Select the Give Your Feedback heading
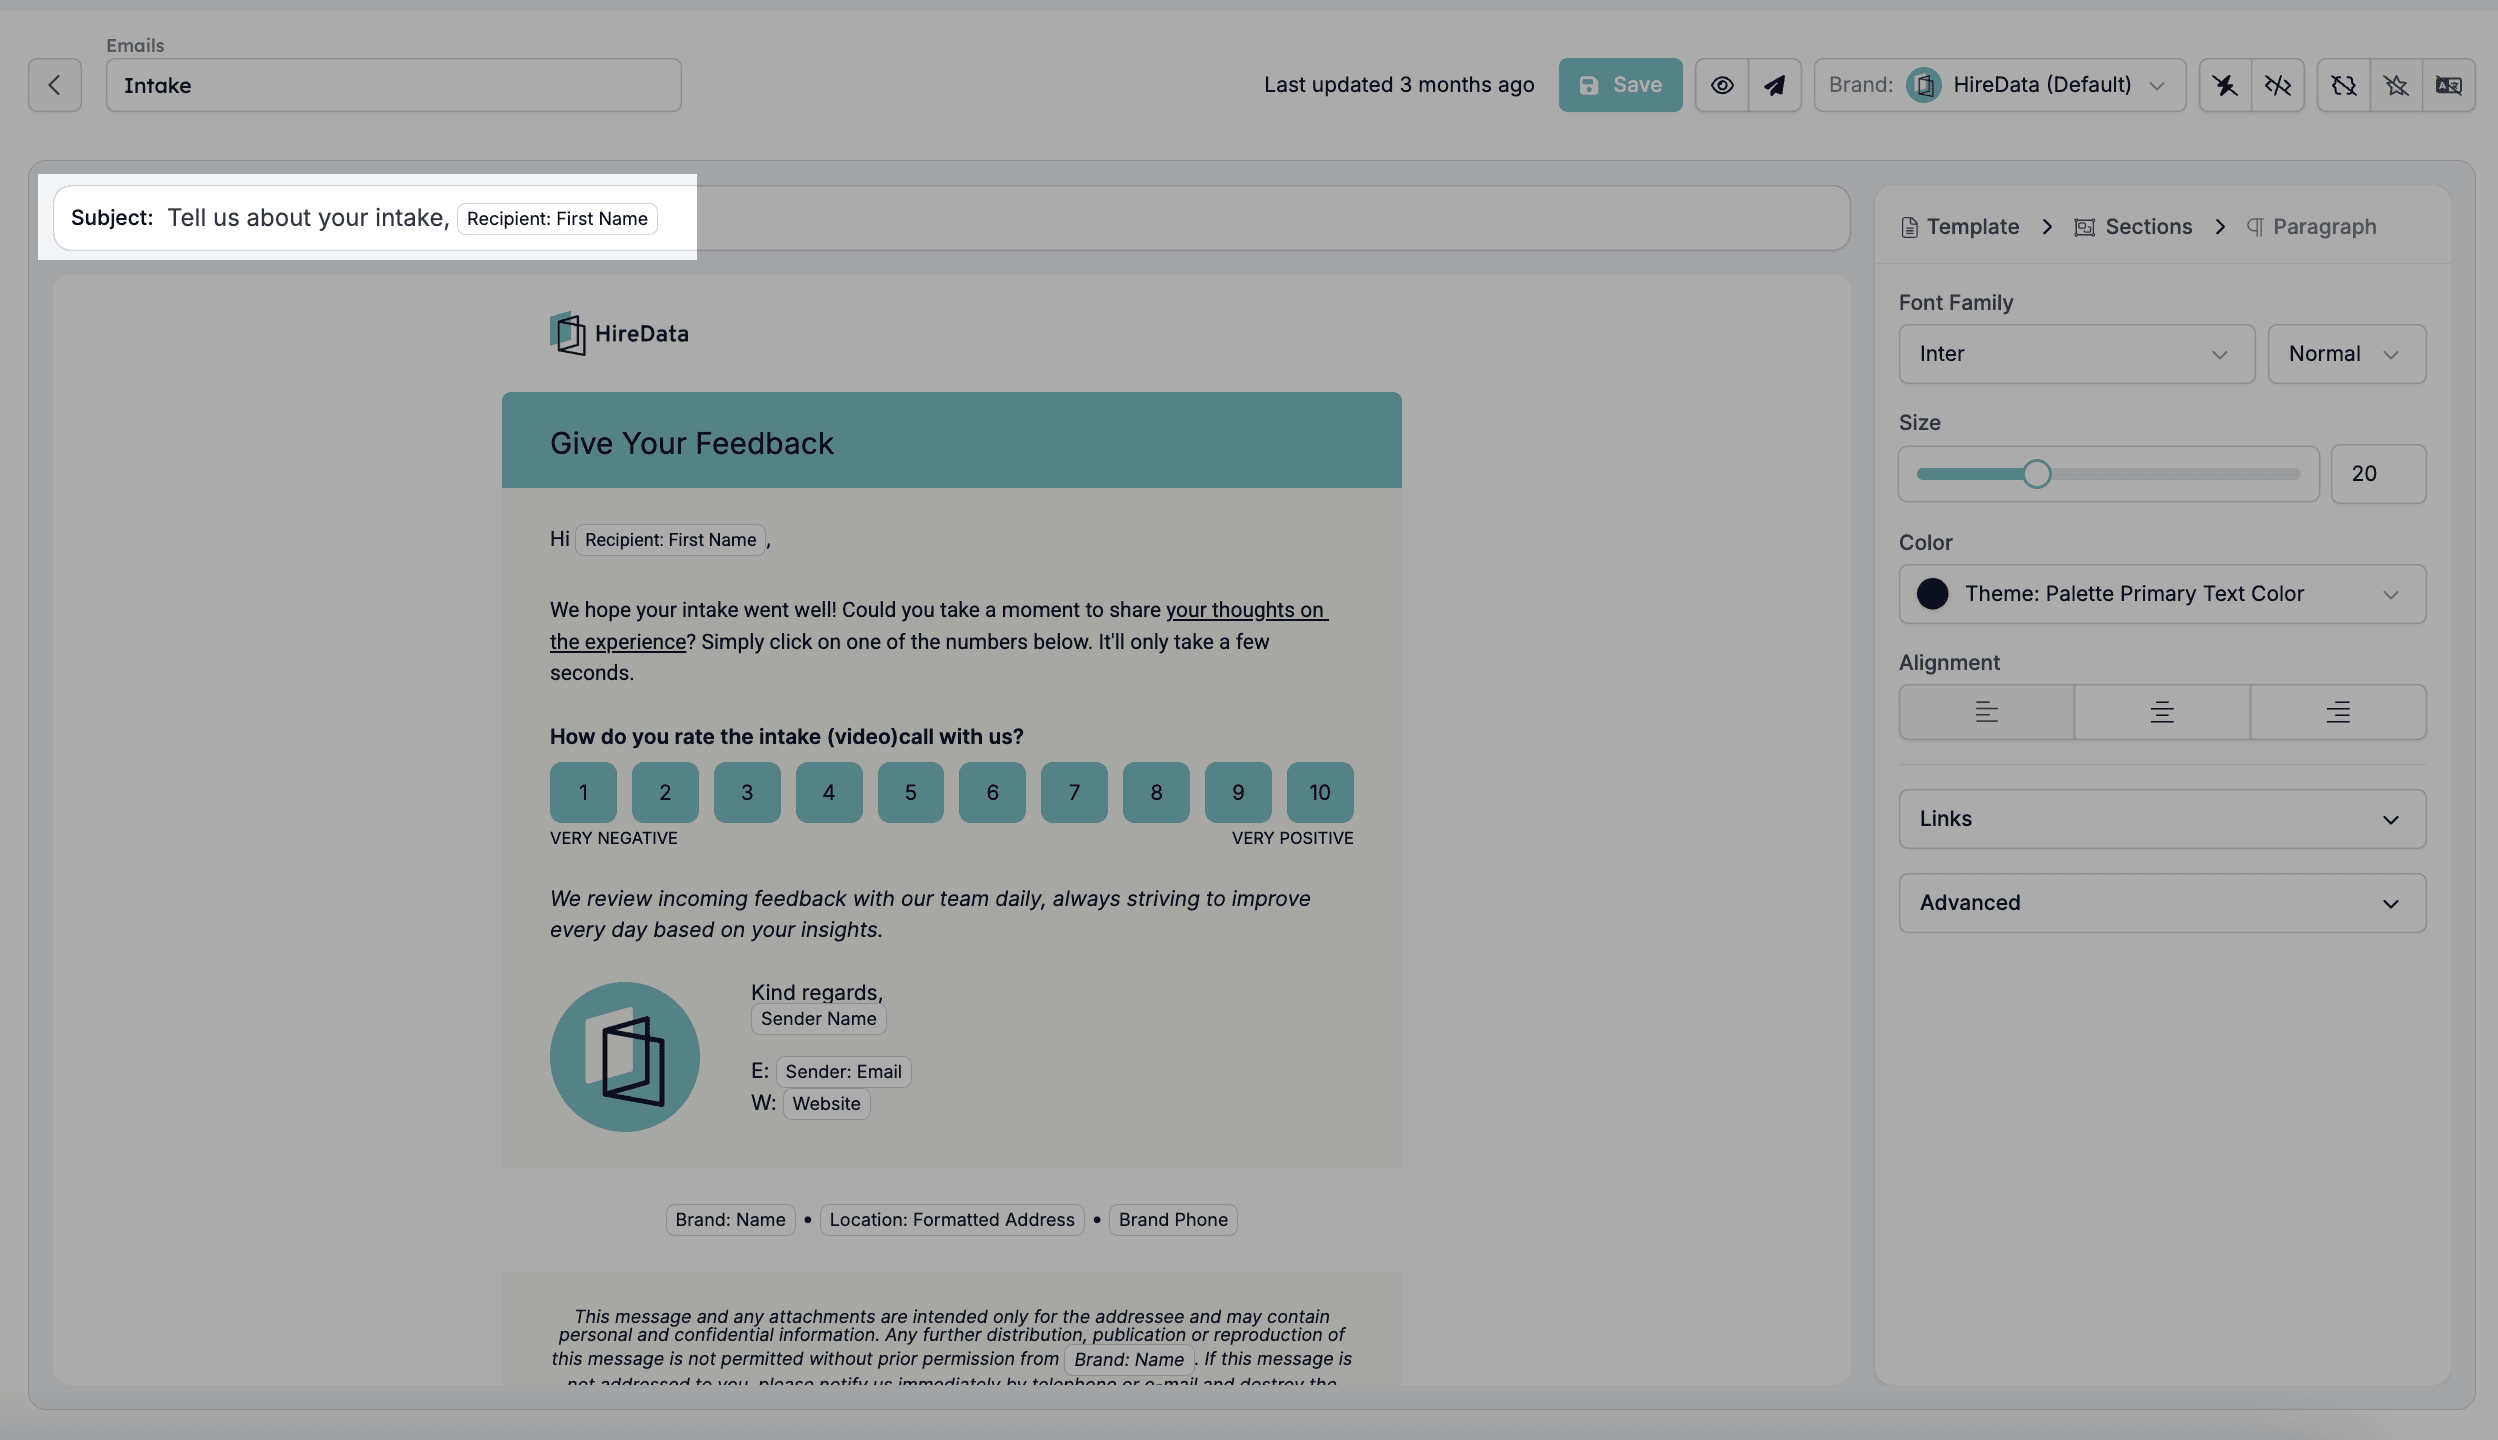Screen dimensions: 2498x1440 click(x=692, y=443)
